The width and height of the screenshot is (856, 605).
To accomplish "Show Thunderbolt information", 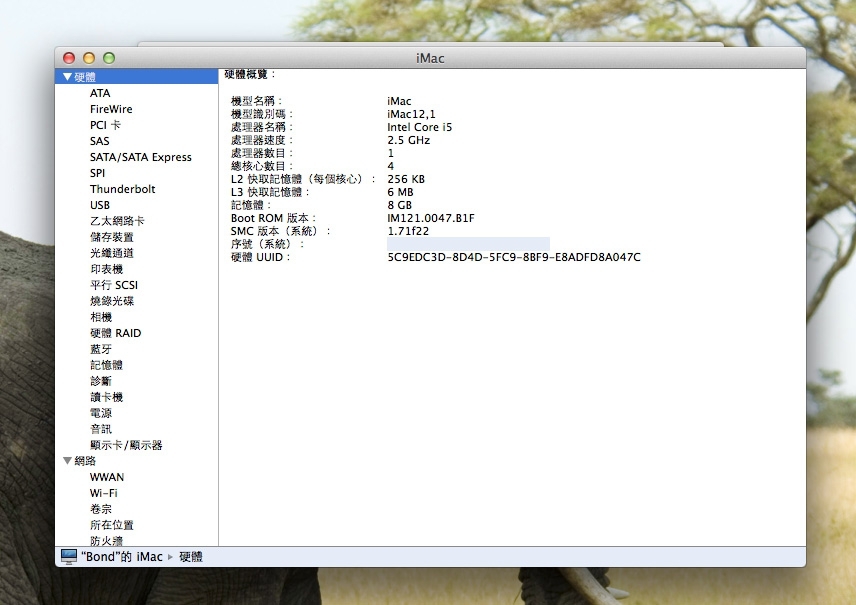I will click(122, 189).
